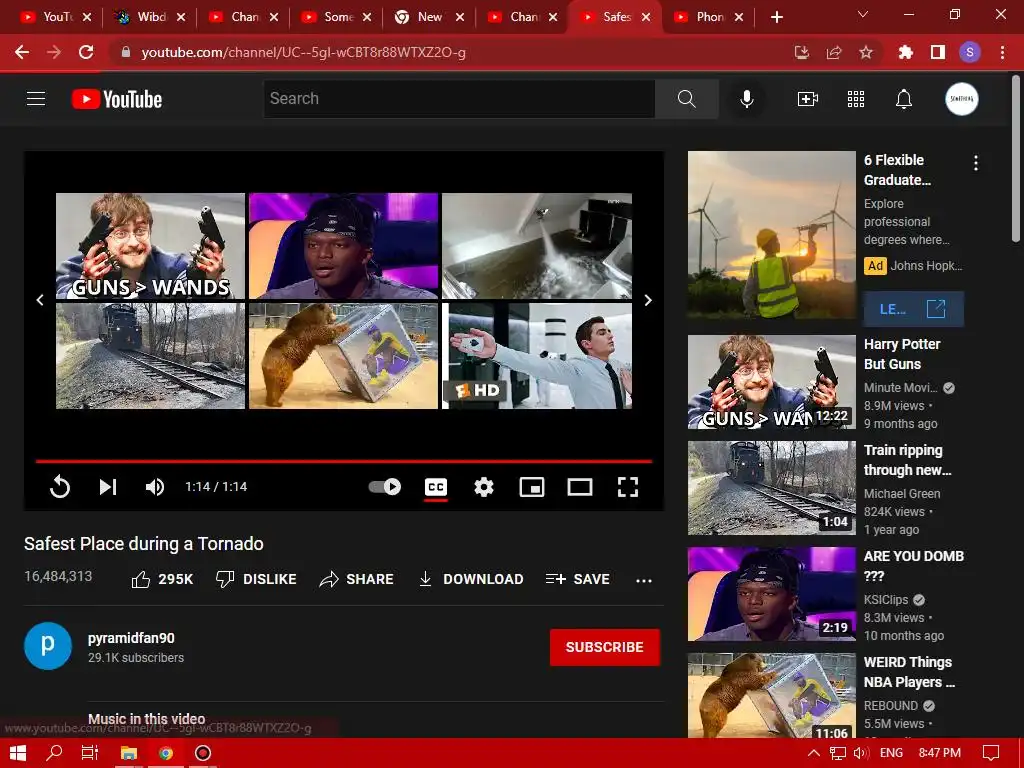This screenshot has height=768, width=1024.
Task: Click the address bar URL
Action: 303,52
